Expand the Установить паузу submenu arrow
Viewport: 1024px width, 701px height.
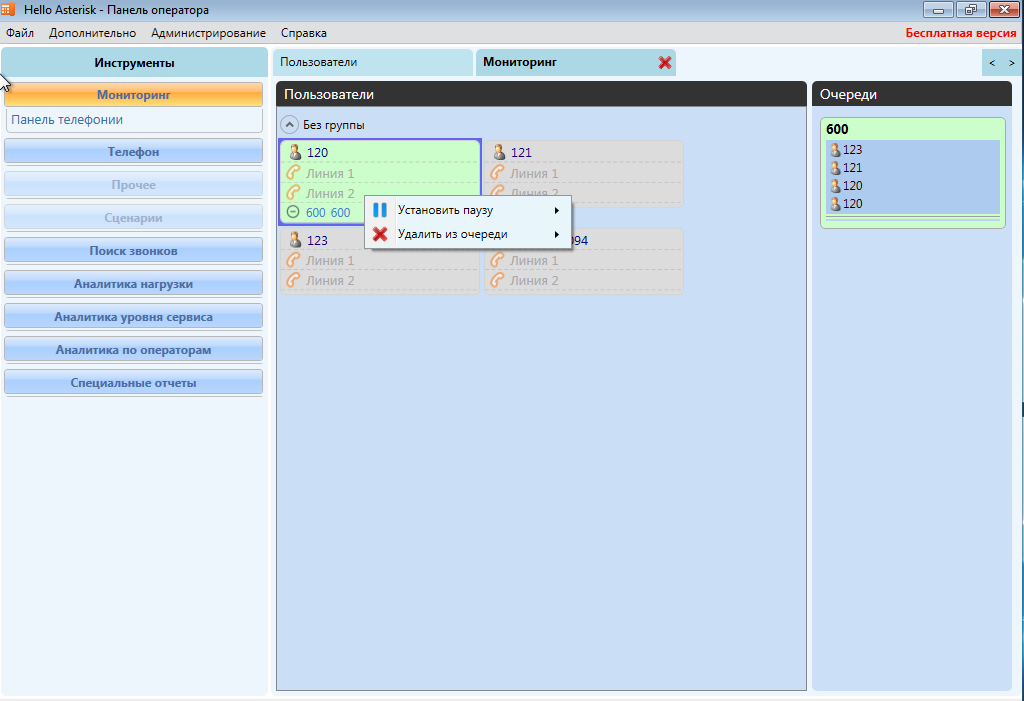[556, 210]
